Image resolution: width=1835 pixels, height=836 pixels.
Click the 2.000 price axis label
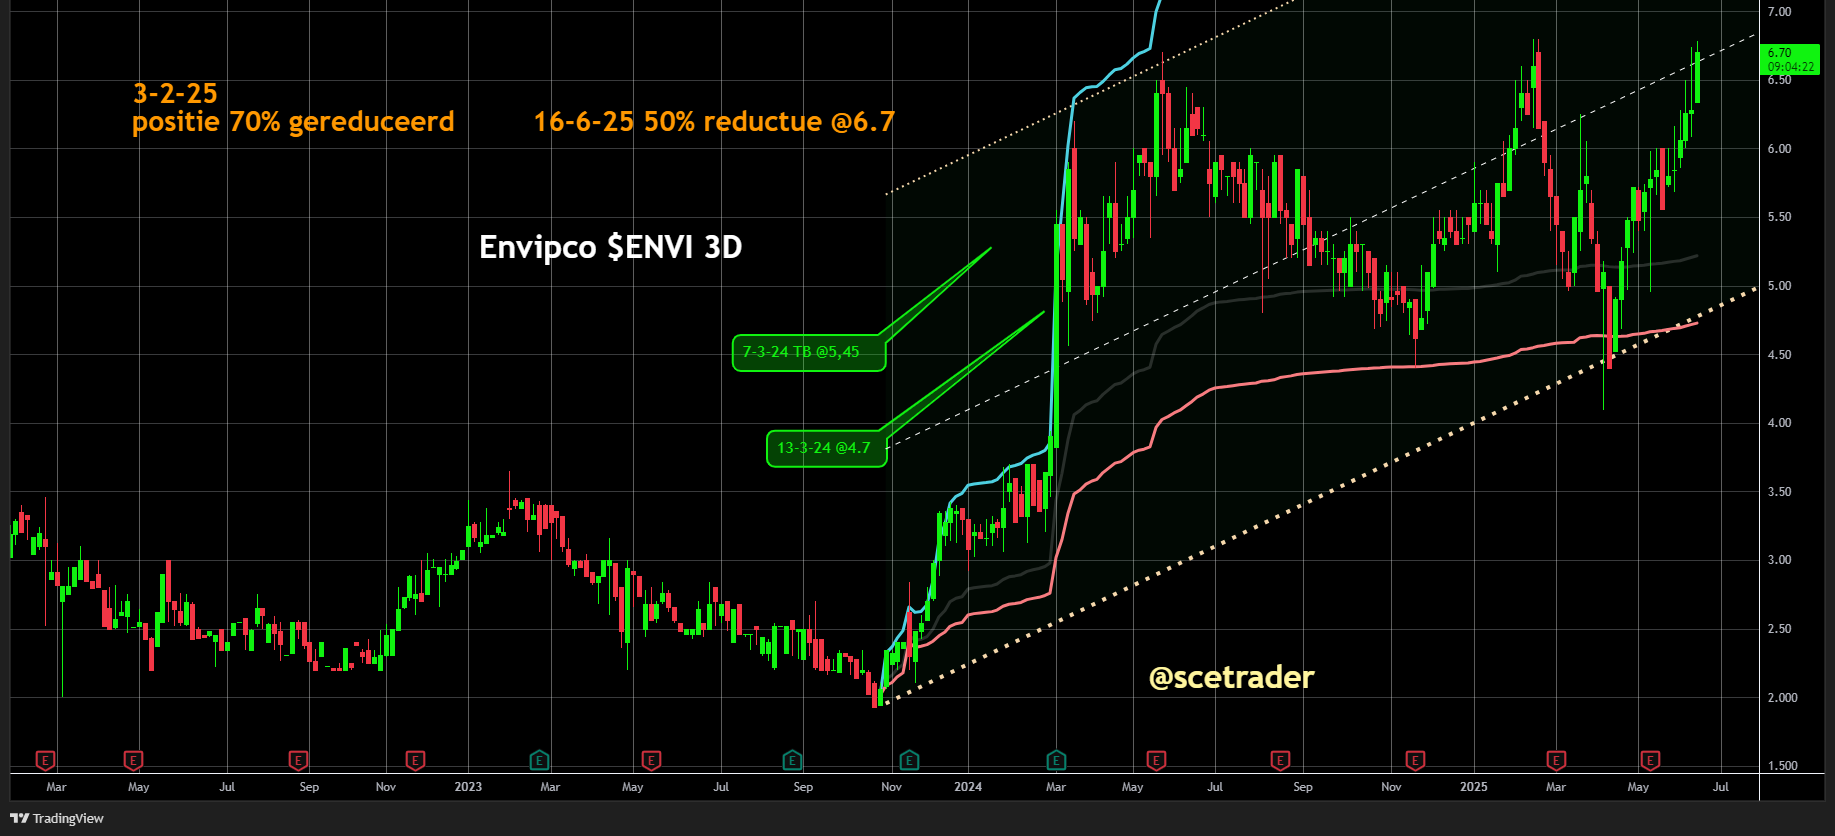[x=1782, y=698]
